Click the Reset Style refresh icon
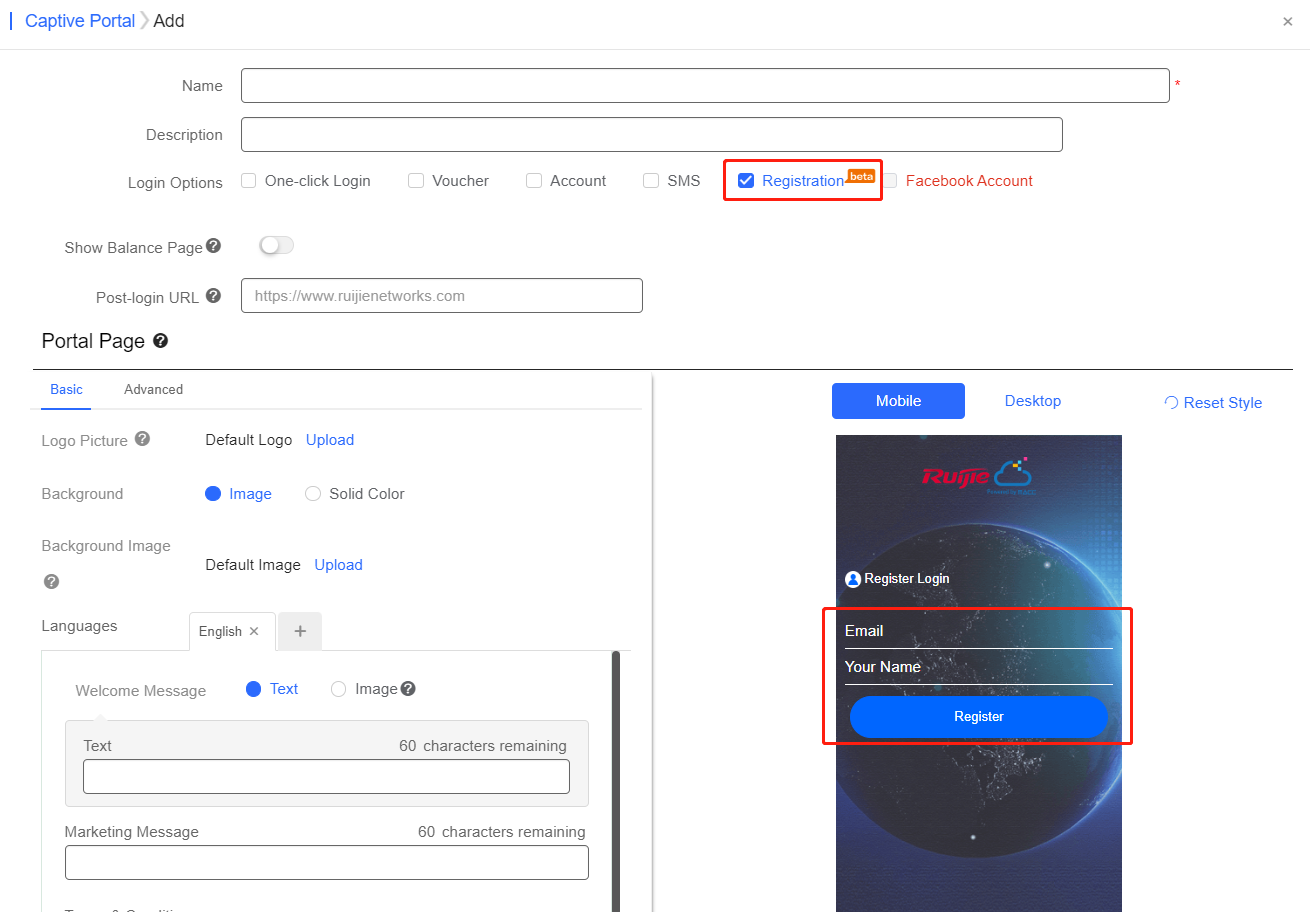This screenshot has height=912, width=1310. [1171, 403]
